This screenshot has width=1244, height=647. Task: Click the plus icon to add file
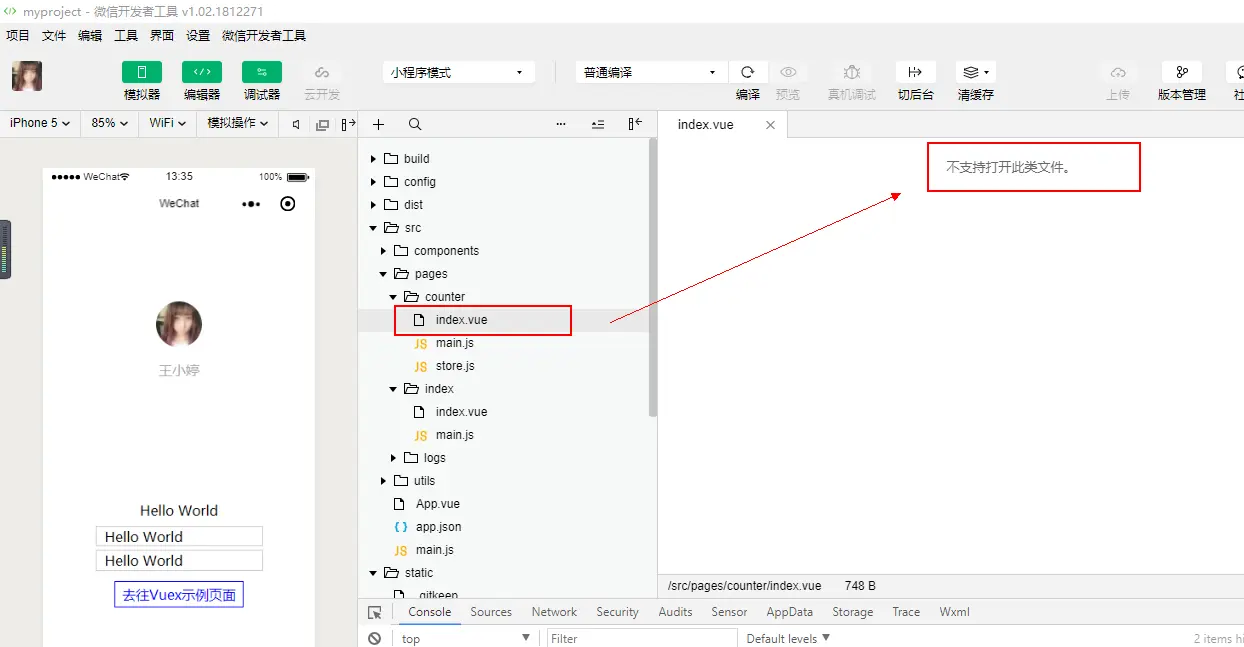(378, 124)
